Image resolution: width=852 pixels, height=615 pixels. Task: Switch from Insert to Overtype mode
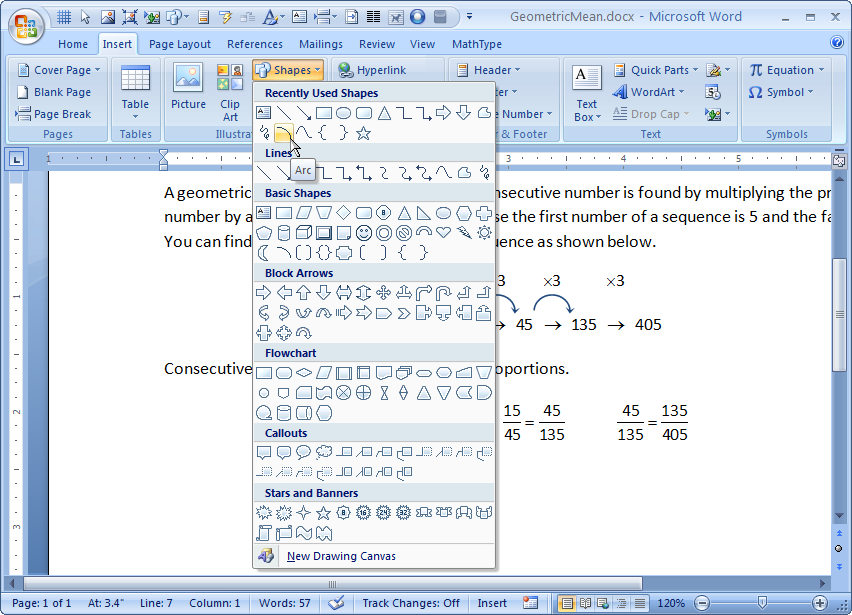(492, 603)
